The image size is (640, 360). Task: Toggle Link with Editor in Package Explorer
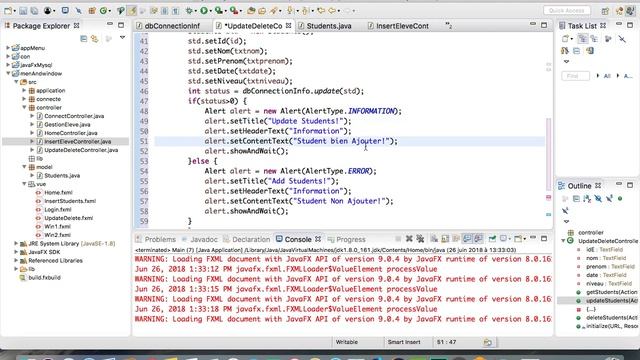click(x=95, y=38)
